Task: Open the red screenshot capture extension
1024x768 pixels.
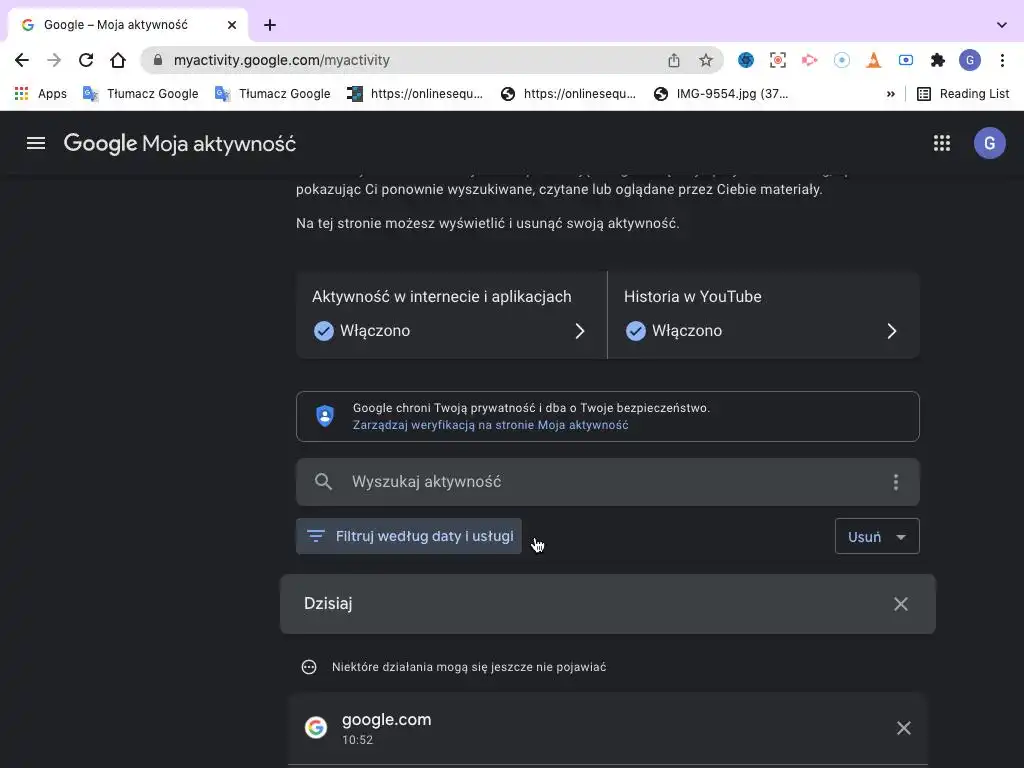Action: coord(778,60)
